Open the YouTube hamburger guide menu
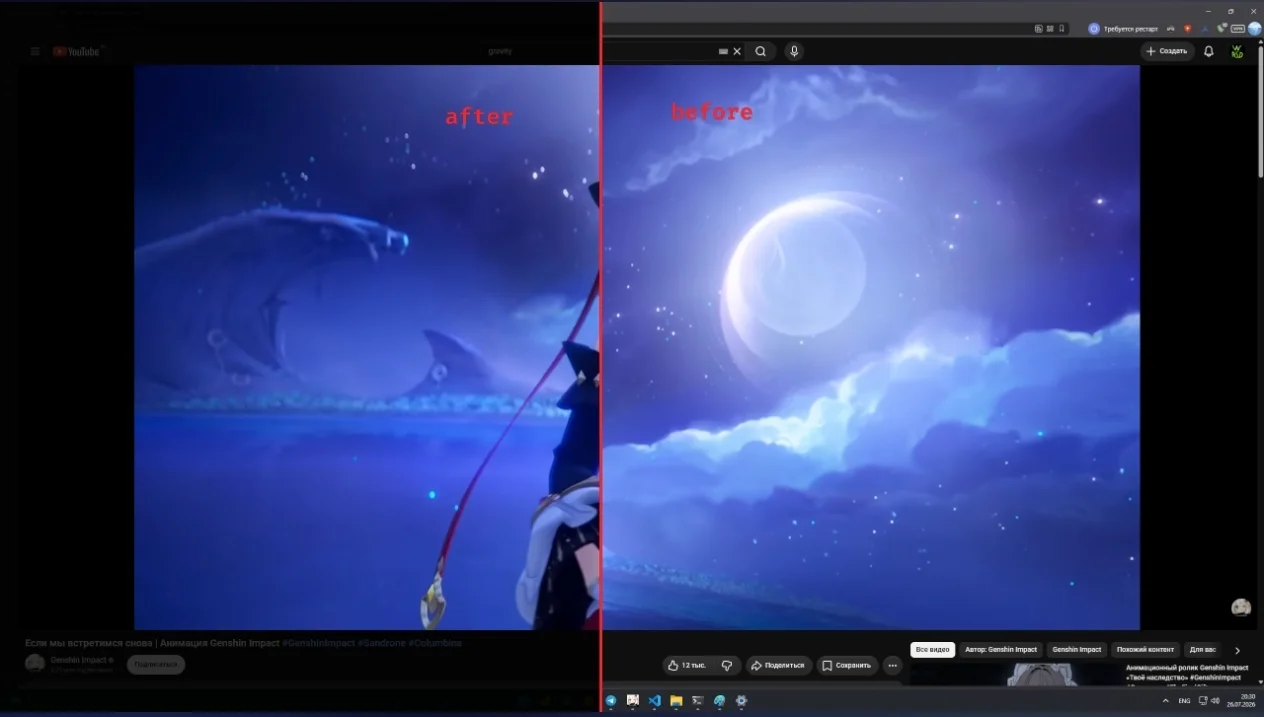The height and width of the screenshot is (717, 1264). point(35,51)
